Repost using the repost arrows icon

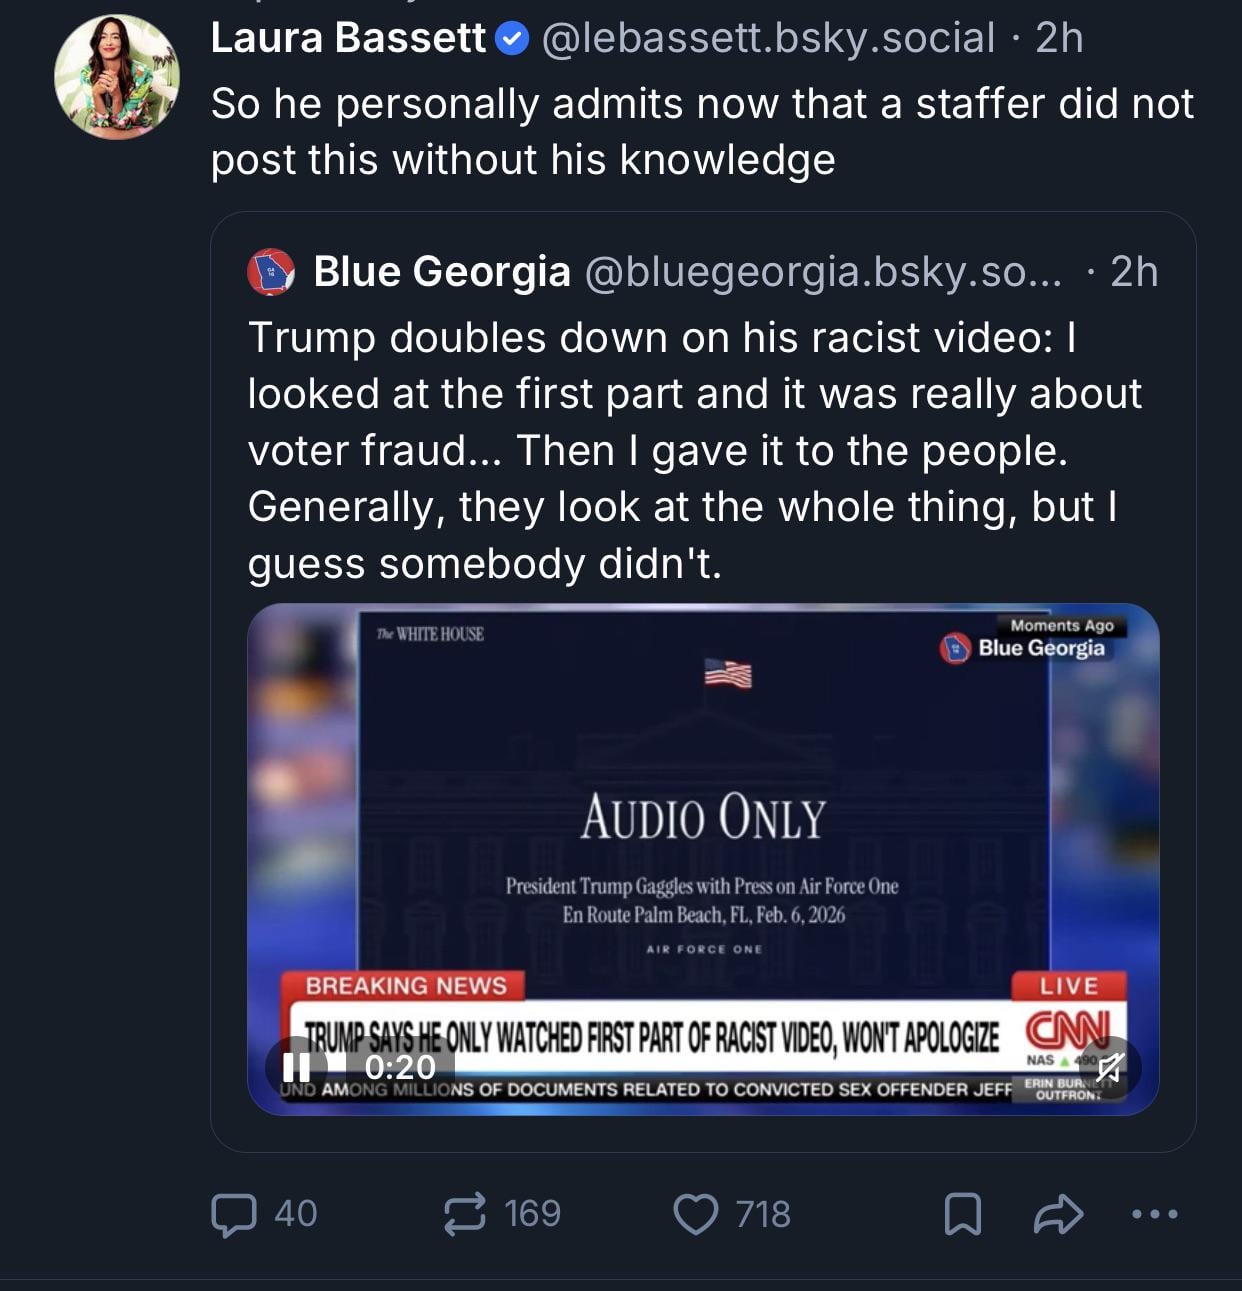coord(465,1214)
